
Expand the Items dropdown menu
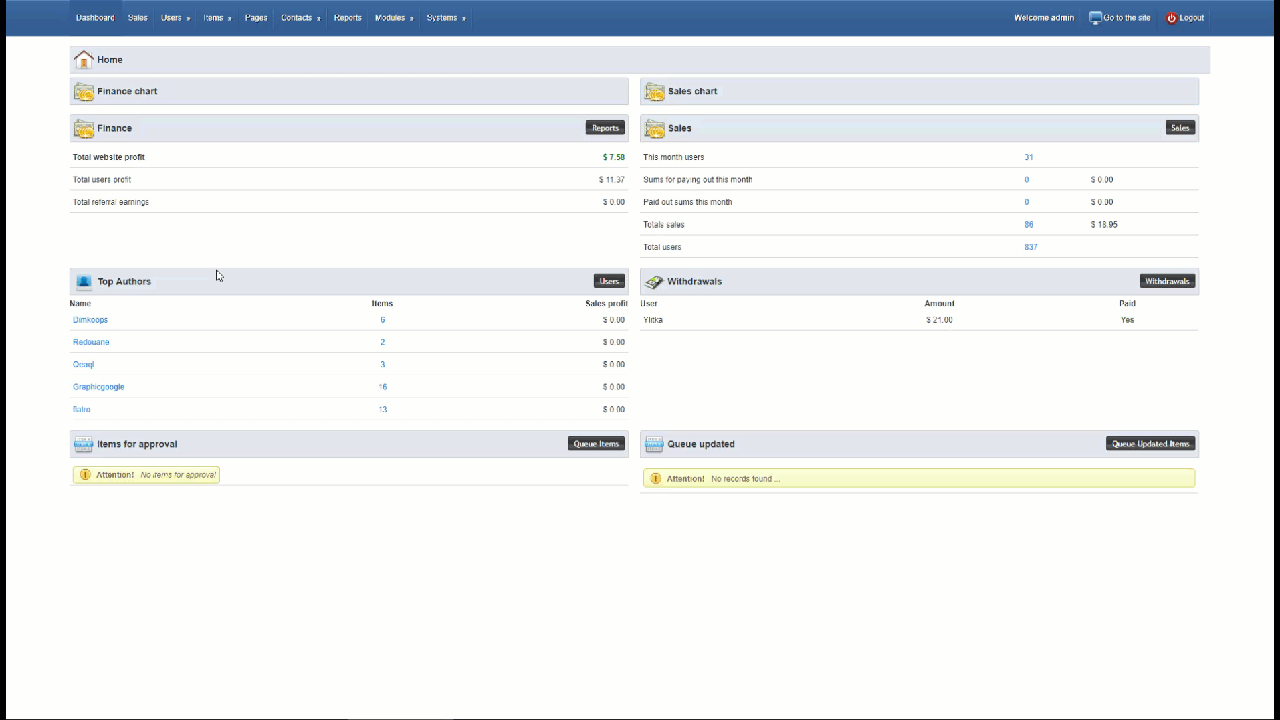(217, 18)
